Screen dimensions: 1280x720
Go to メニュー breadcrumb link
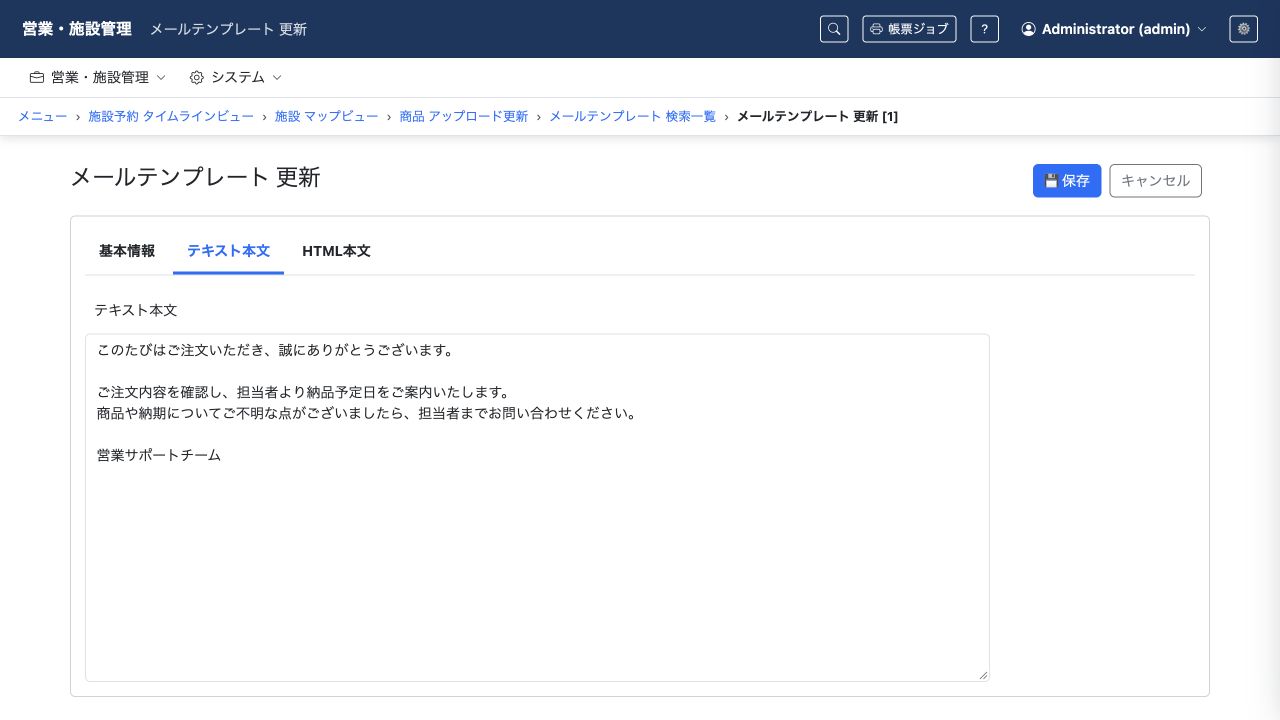(42, 116)
